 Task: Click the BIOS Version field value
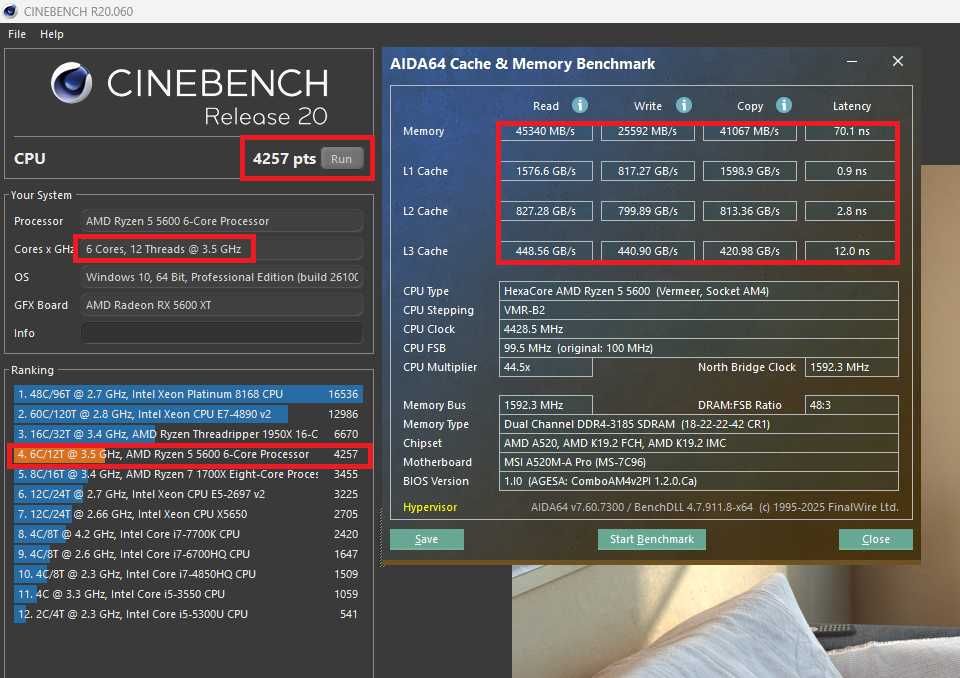(699, 481)
